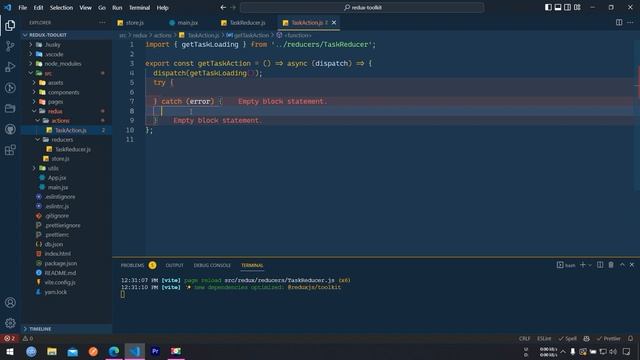Click the CRLF line ending button

[524, 338]
